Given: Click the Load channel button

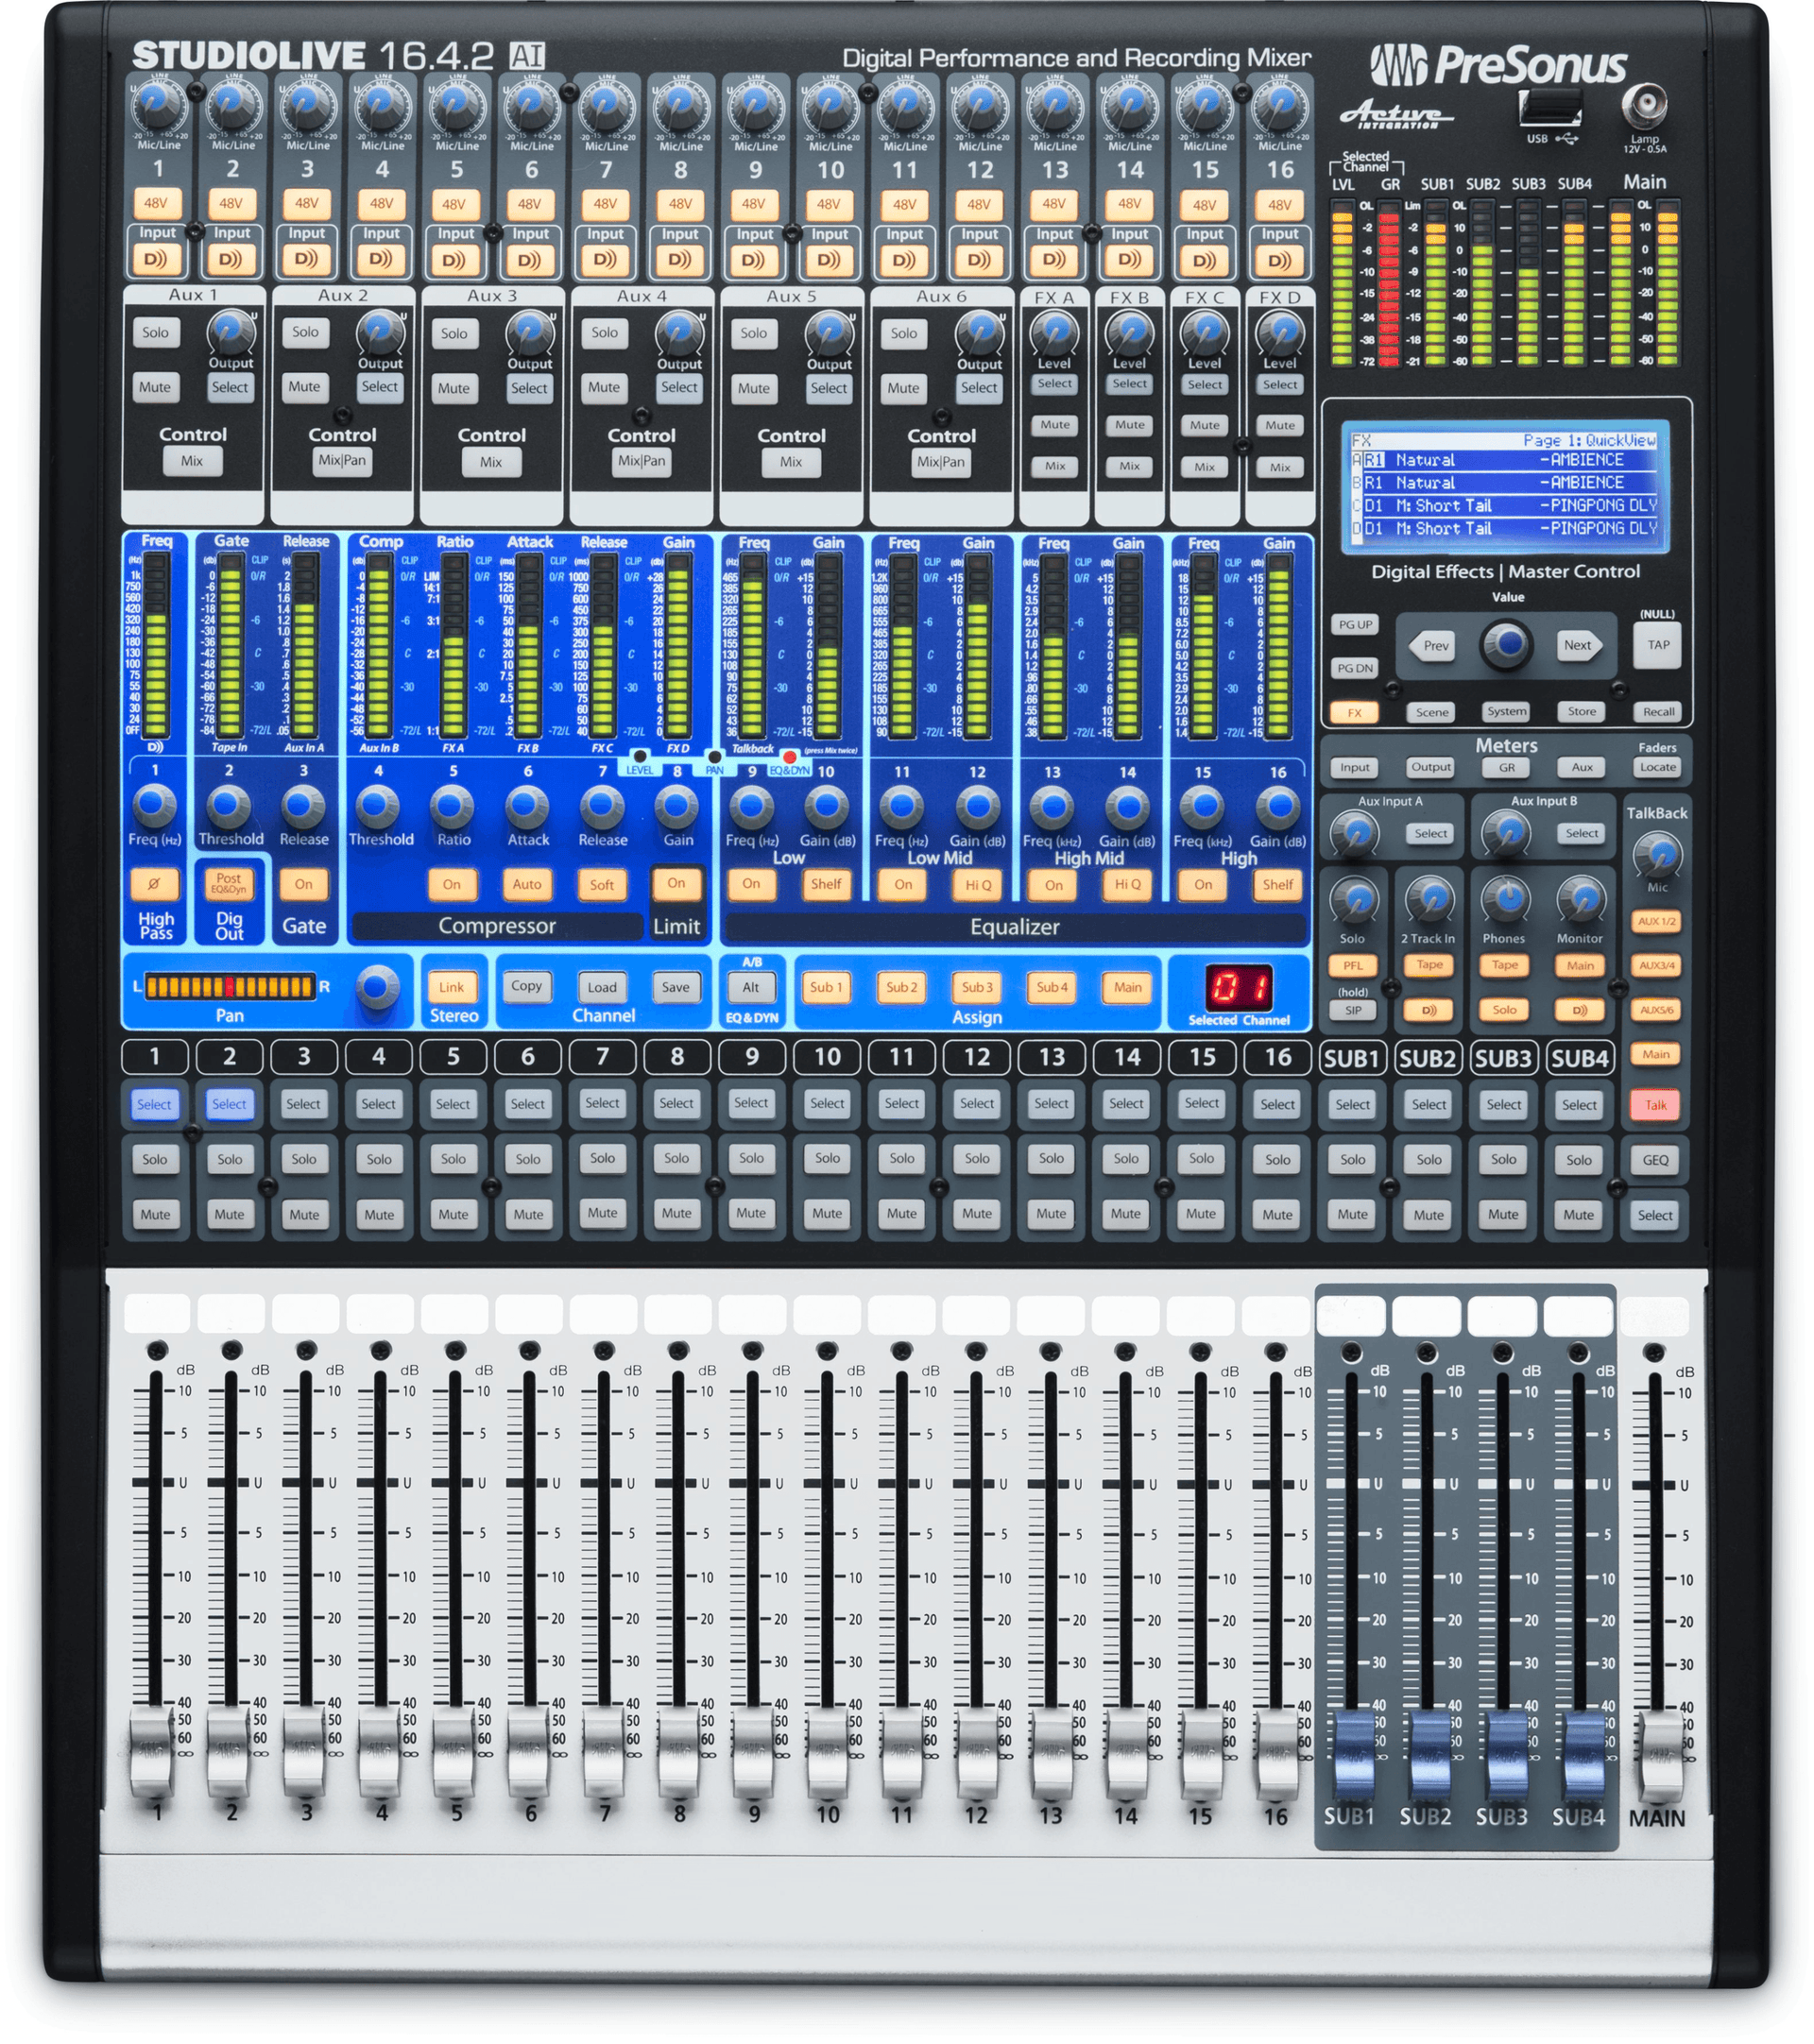Looking at the screenshot, I should (602, 987).
